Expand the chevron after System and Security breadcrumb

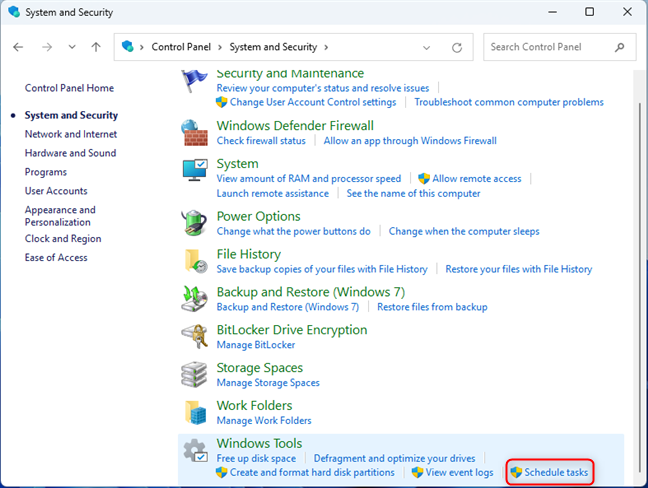point(326,47)
